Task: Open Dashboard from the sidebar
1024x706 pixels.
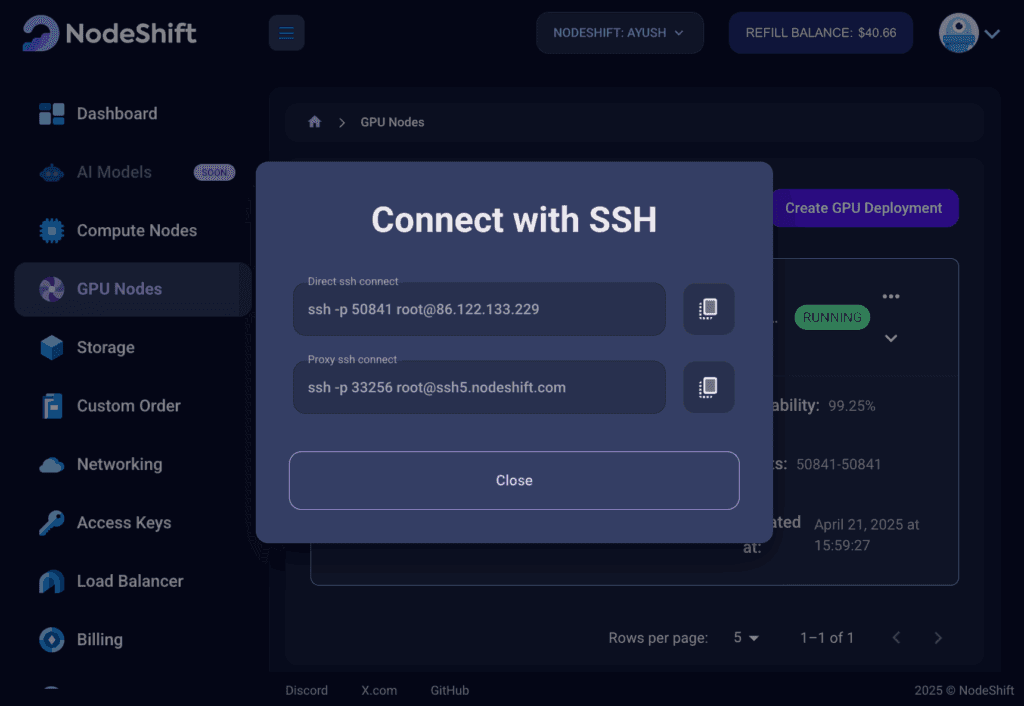Action: [117, 114]
